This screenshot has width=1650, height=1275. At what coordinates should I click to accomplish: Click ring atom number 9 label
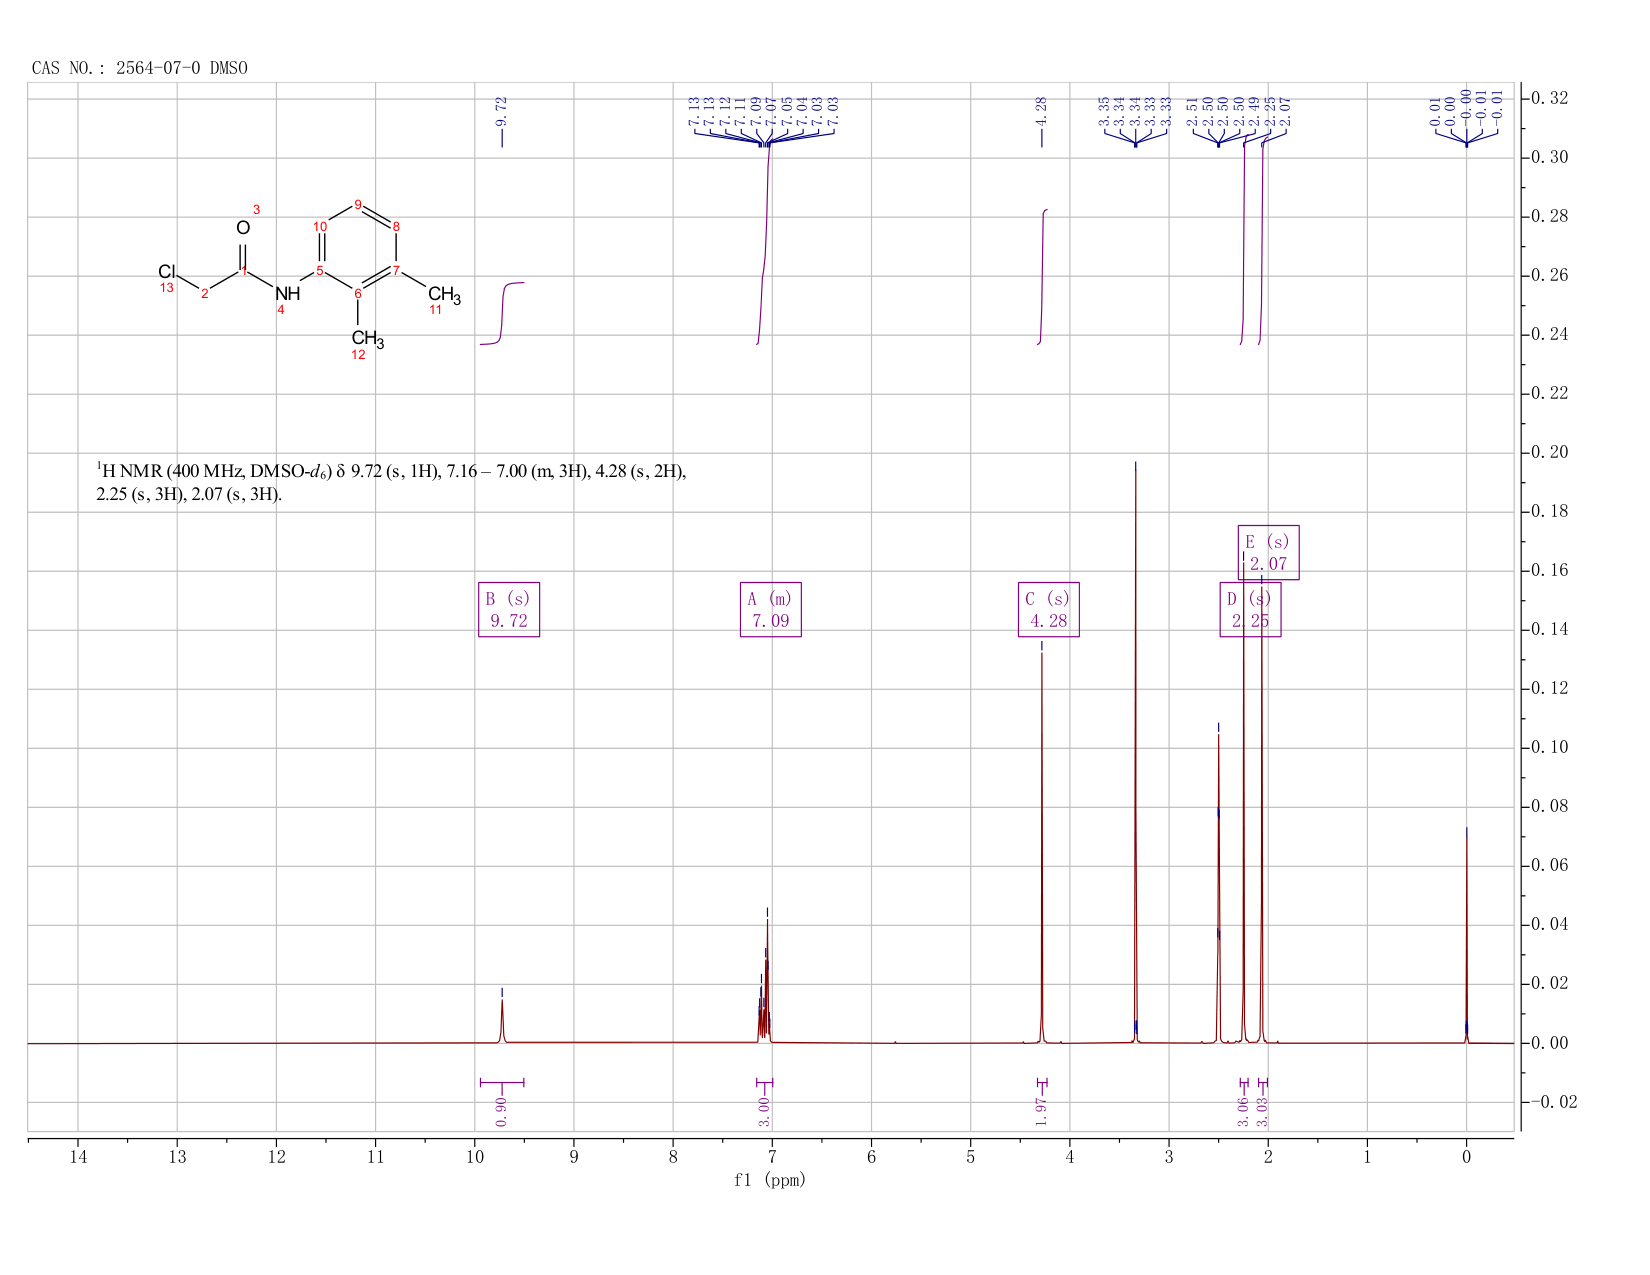[x=358, y=205]
